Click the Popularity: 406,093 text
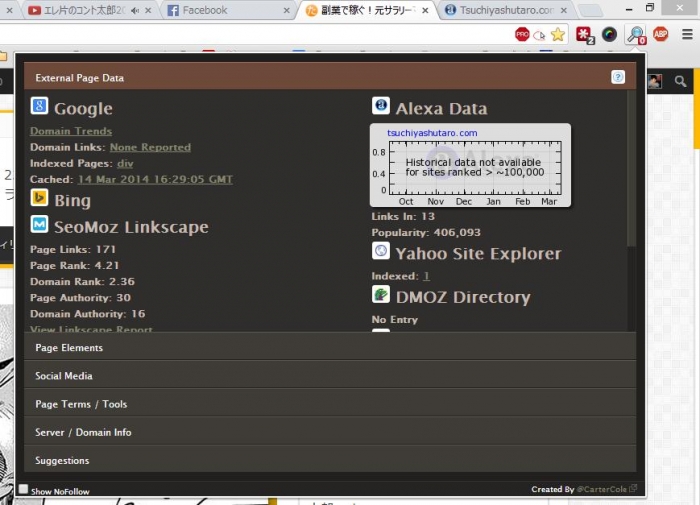 pyautogui.click(x=426, y=232)
